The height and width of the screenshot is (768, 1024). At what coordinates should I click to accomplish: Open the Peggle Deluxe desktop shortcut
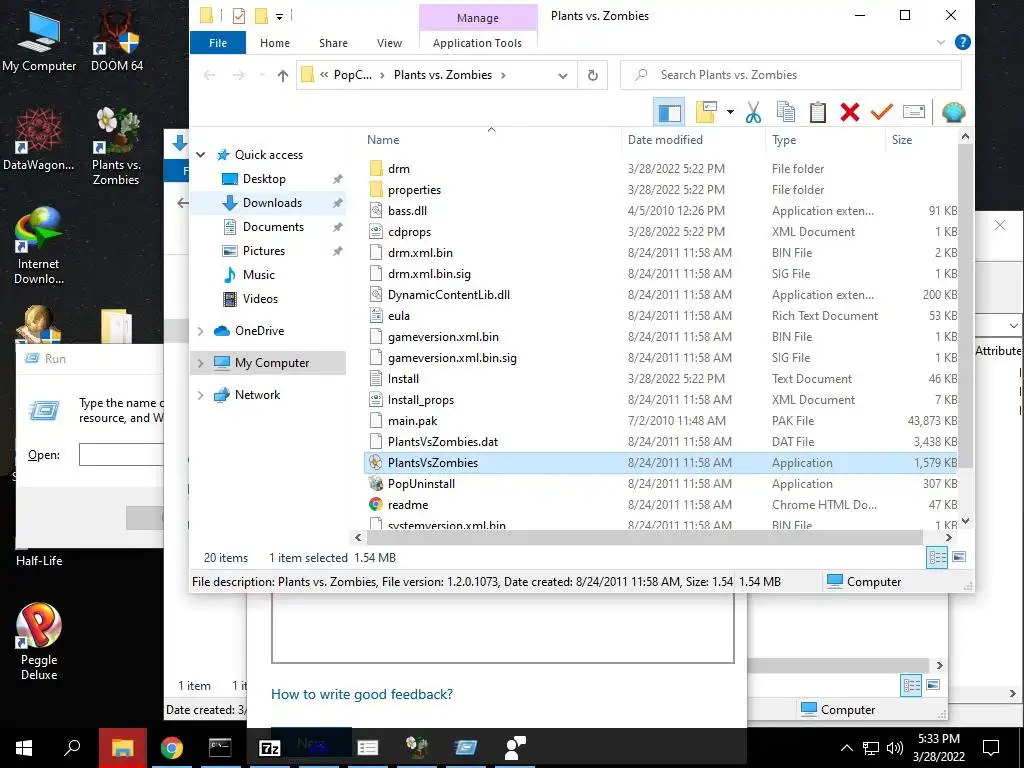coord(39,642)
